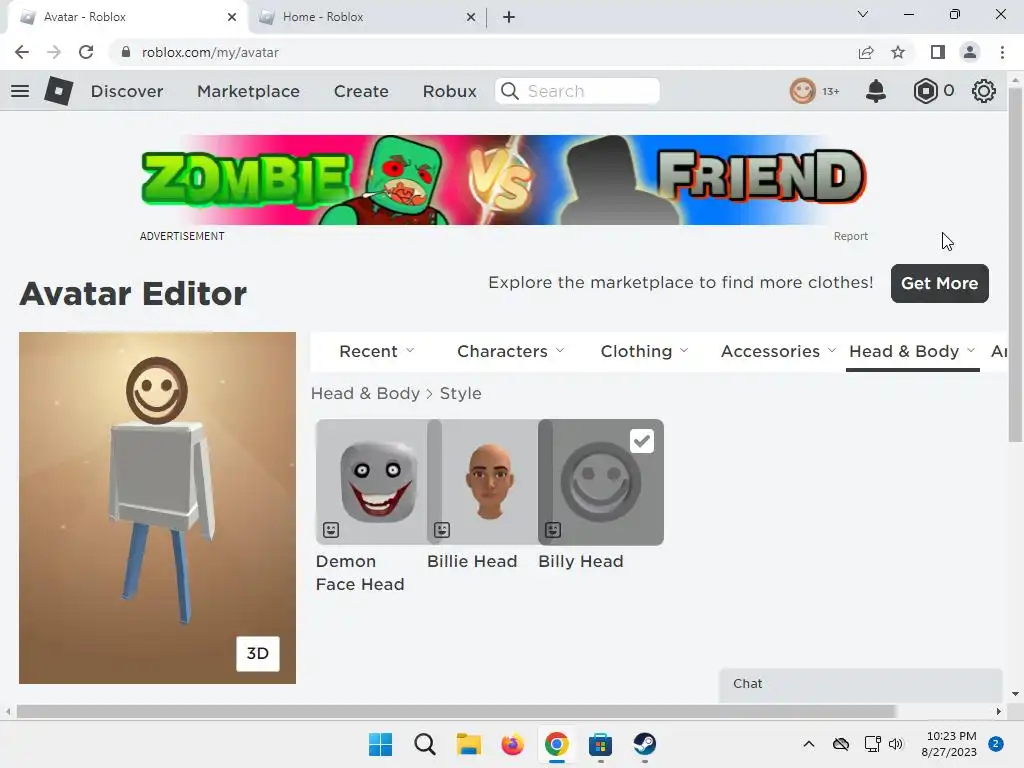This screenshot has height=768, width=1024.
Task: Click the Zombie vs Friend ad banner
Action: (x=504, y=180)
